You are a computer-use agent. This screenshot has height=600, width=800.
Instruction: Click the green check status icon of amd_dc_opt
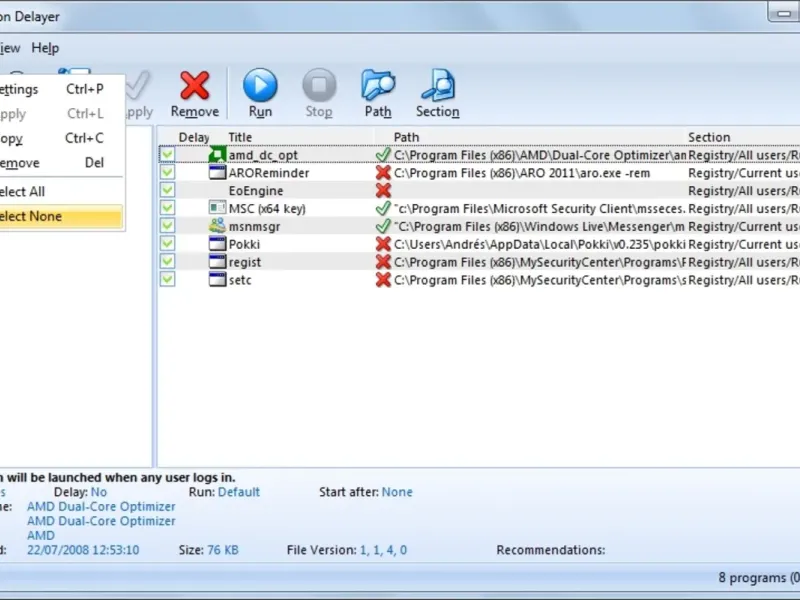tap(383, 154)
